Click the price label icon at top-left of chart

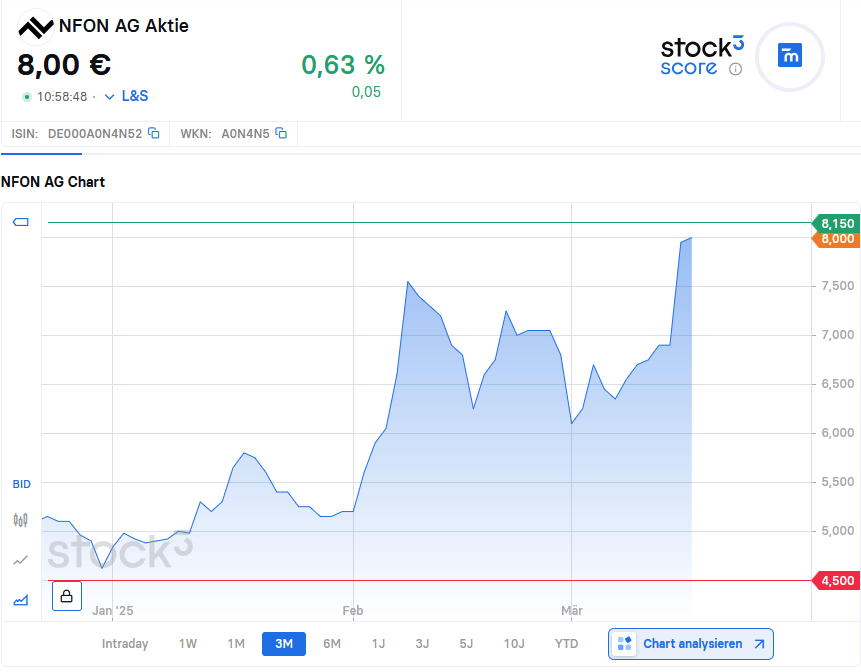[x=21, y=222]
